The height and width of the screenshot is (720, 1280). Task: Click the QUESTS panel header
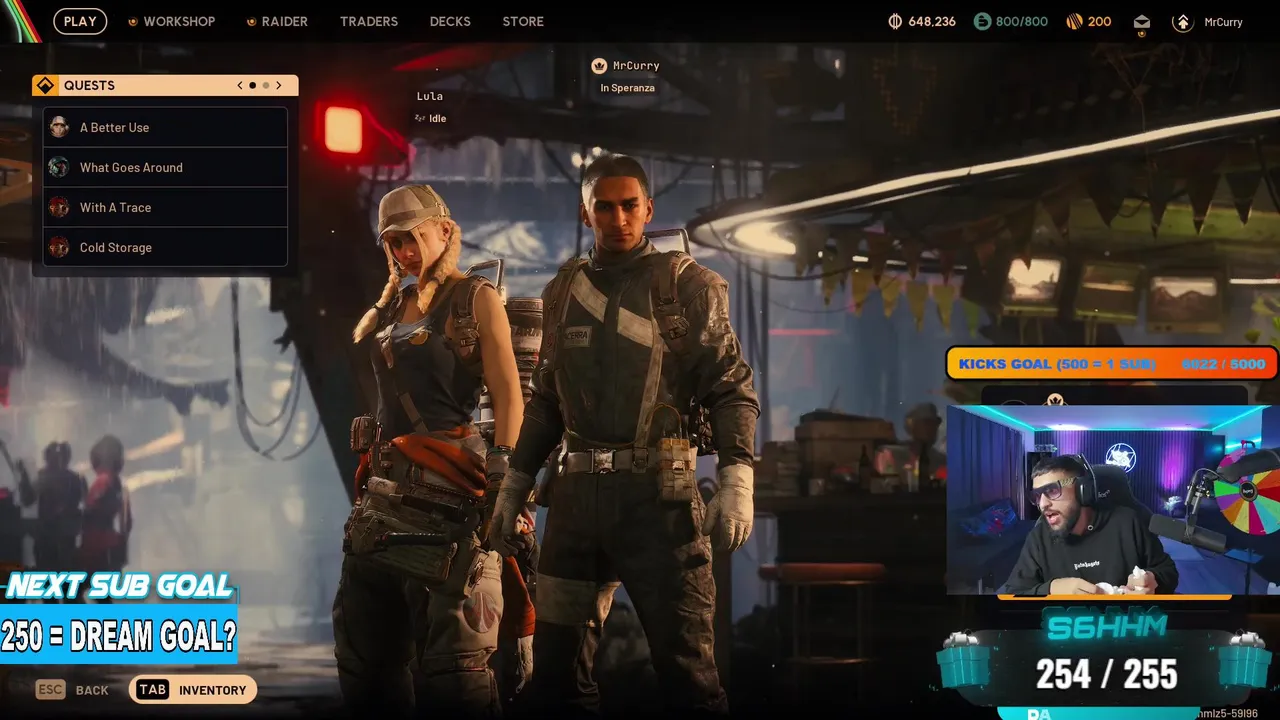coord(165,85)
